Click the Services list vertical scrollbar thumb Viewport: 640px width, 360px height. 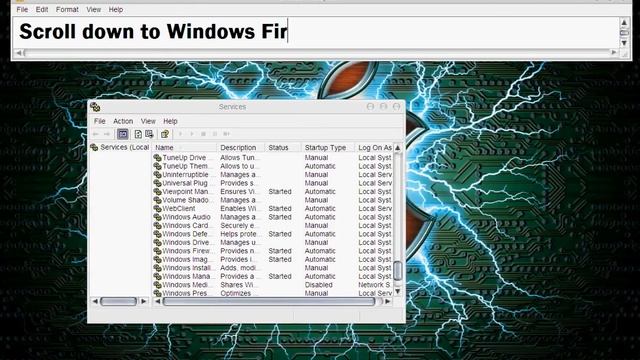click(x=398, y=270)
